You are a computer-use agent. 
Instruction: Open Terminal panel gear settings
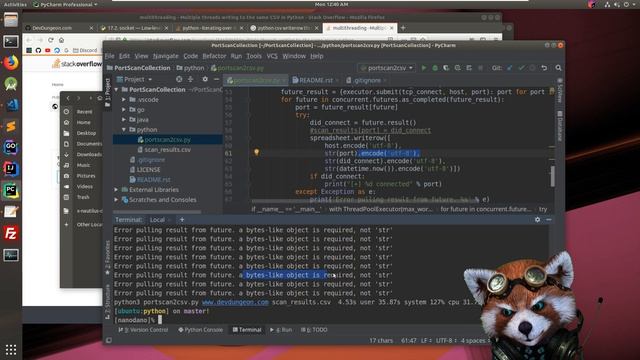click(538, 220)
